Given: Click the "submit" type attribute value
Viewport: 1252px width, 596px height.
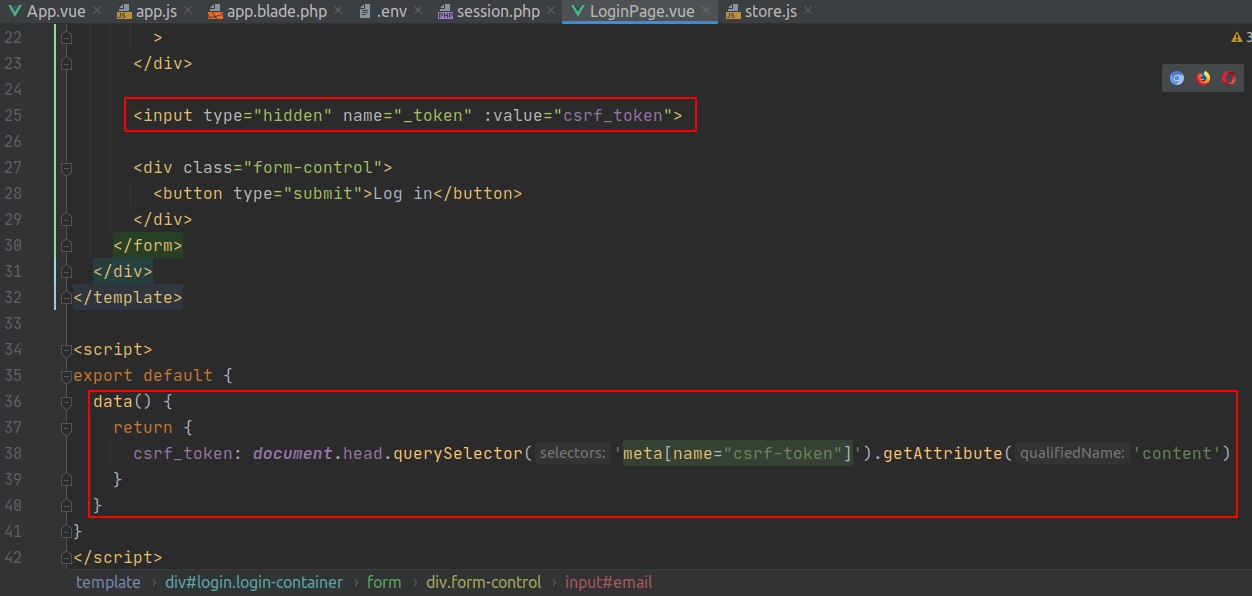Looking at the screenshot, I should coord(323,193).
